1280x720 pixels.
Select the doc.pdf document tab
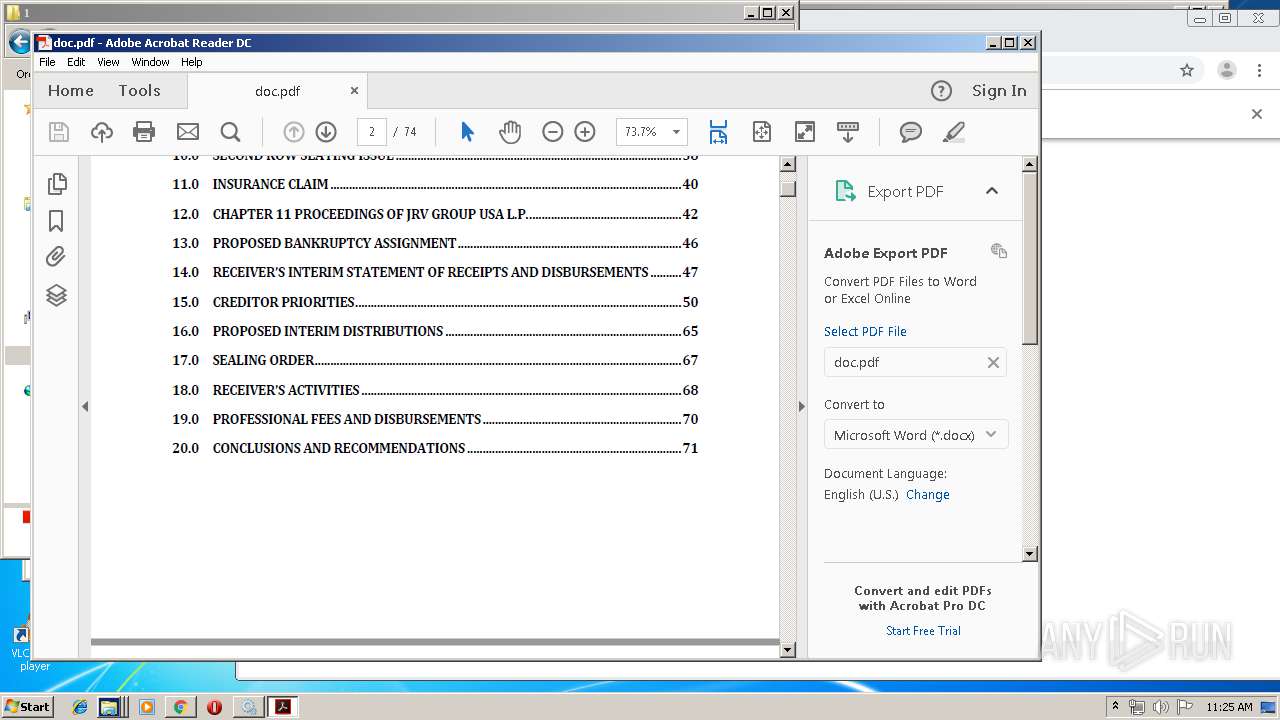(277, 91)
